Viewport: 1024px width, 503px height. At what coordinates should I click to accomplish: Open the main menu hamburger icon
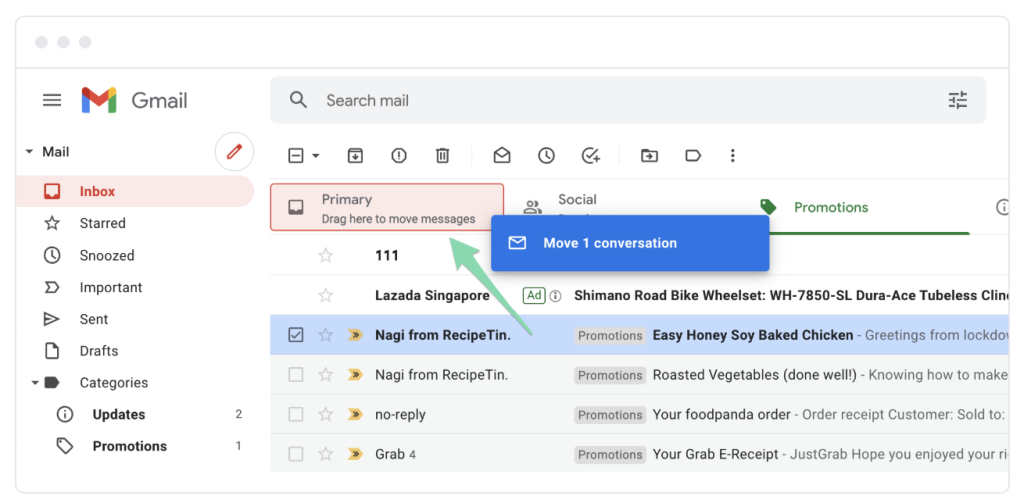[52, 100]
